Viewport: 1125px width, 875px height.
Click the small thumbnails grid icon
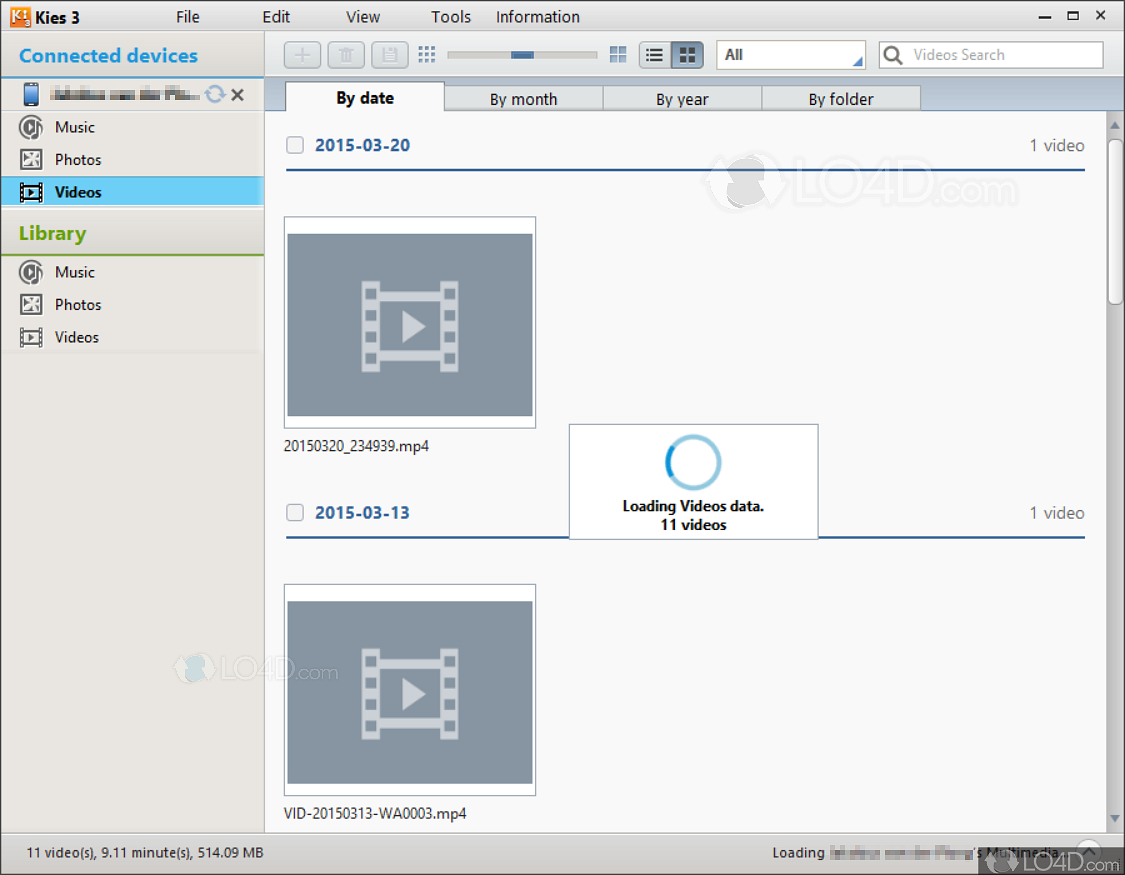point(427,55)
